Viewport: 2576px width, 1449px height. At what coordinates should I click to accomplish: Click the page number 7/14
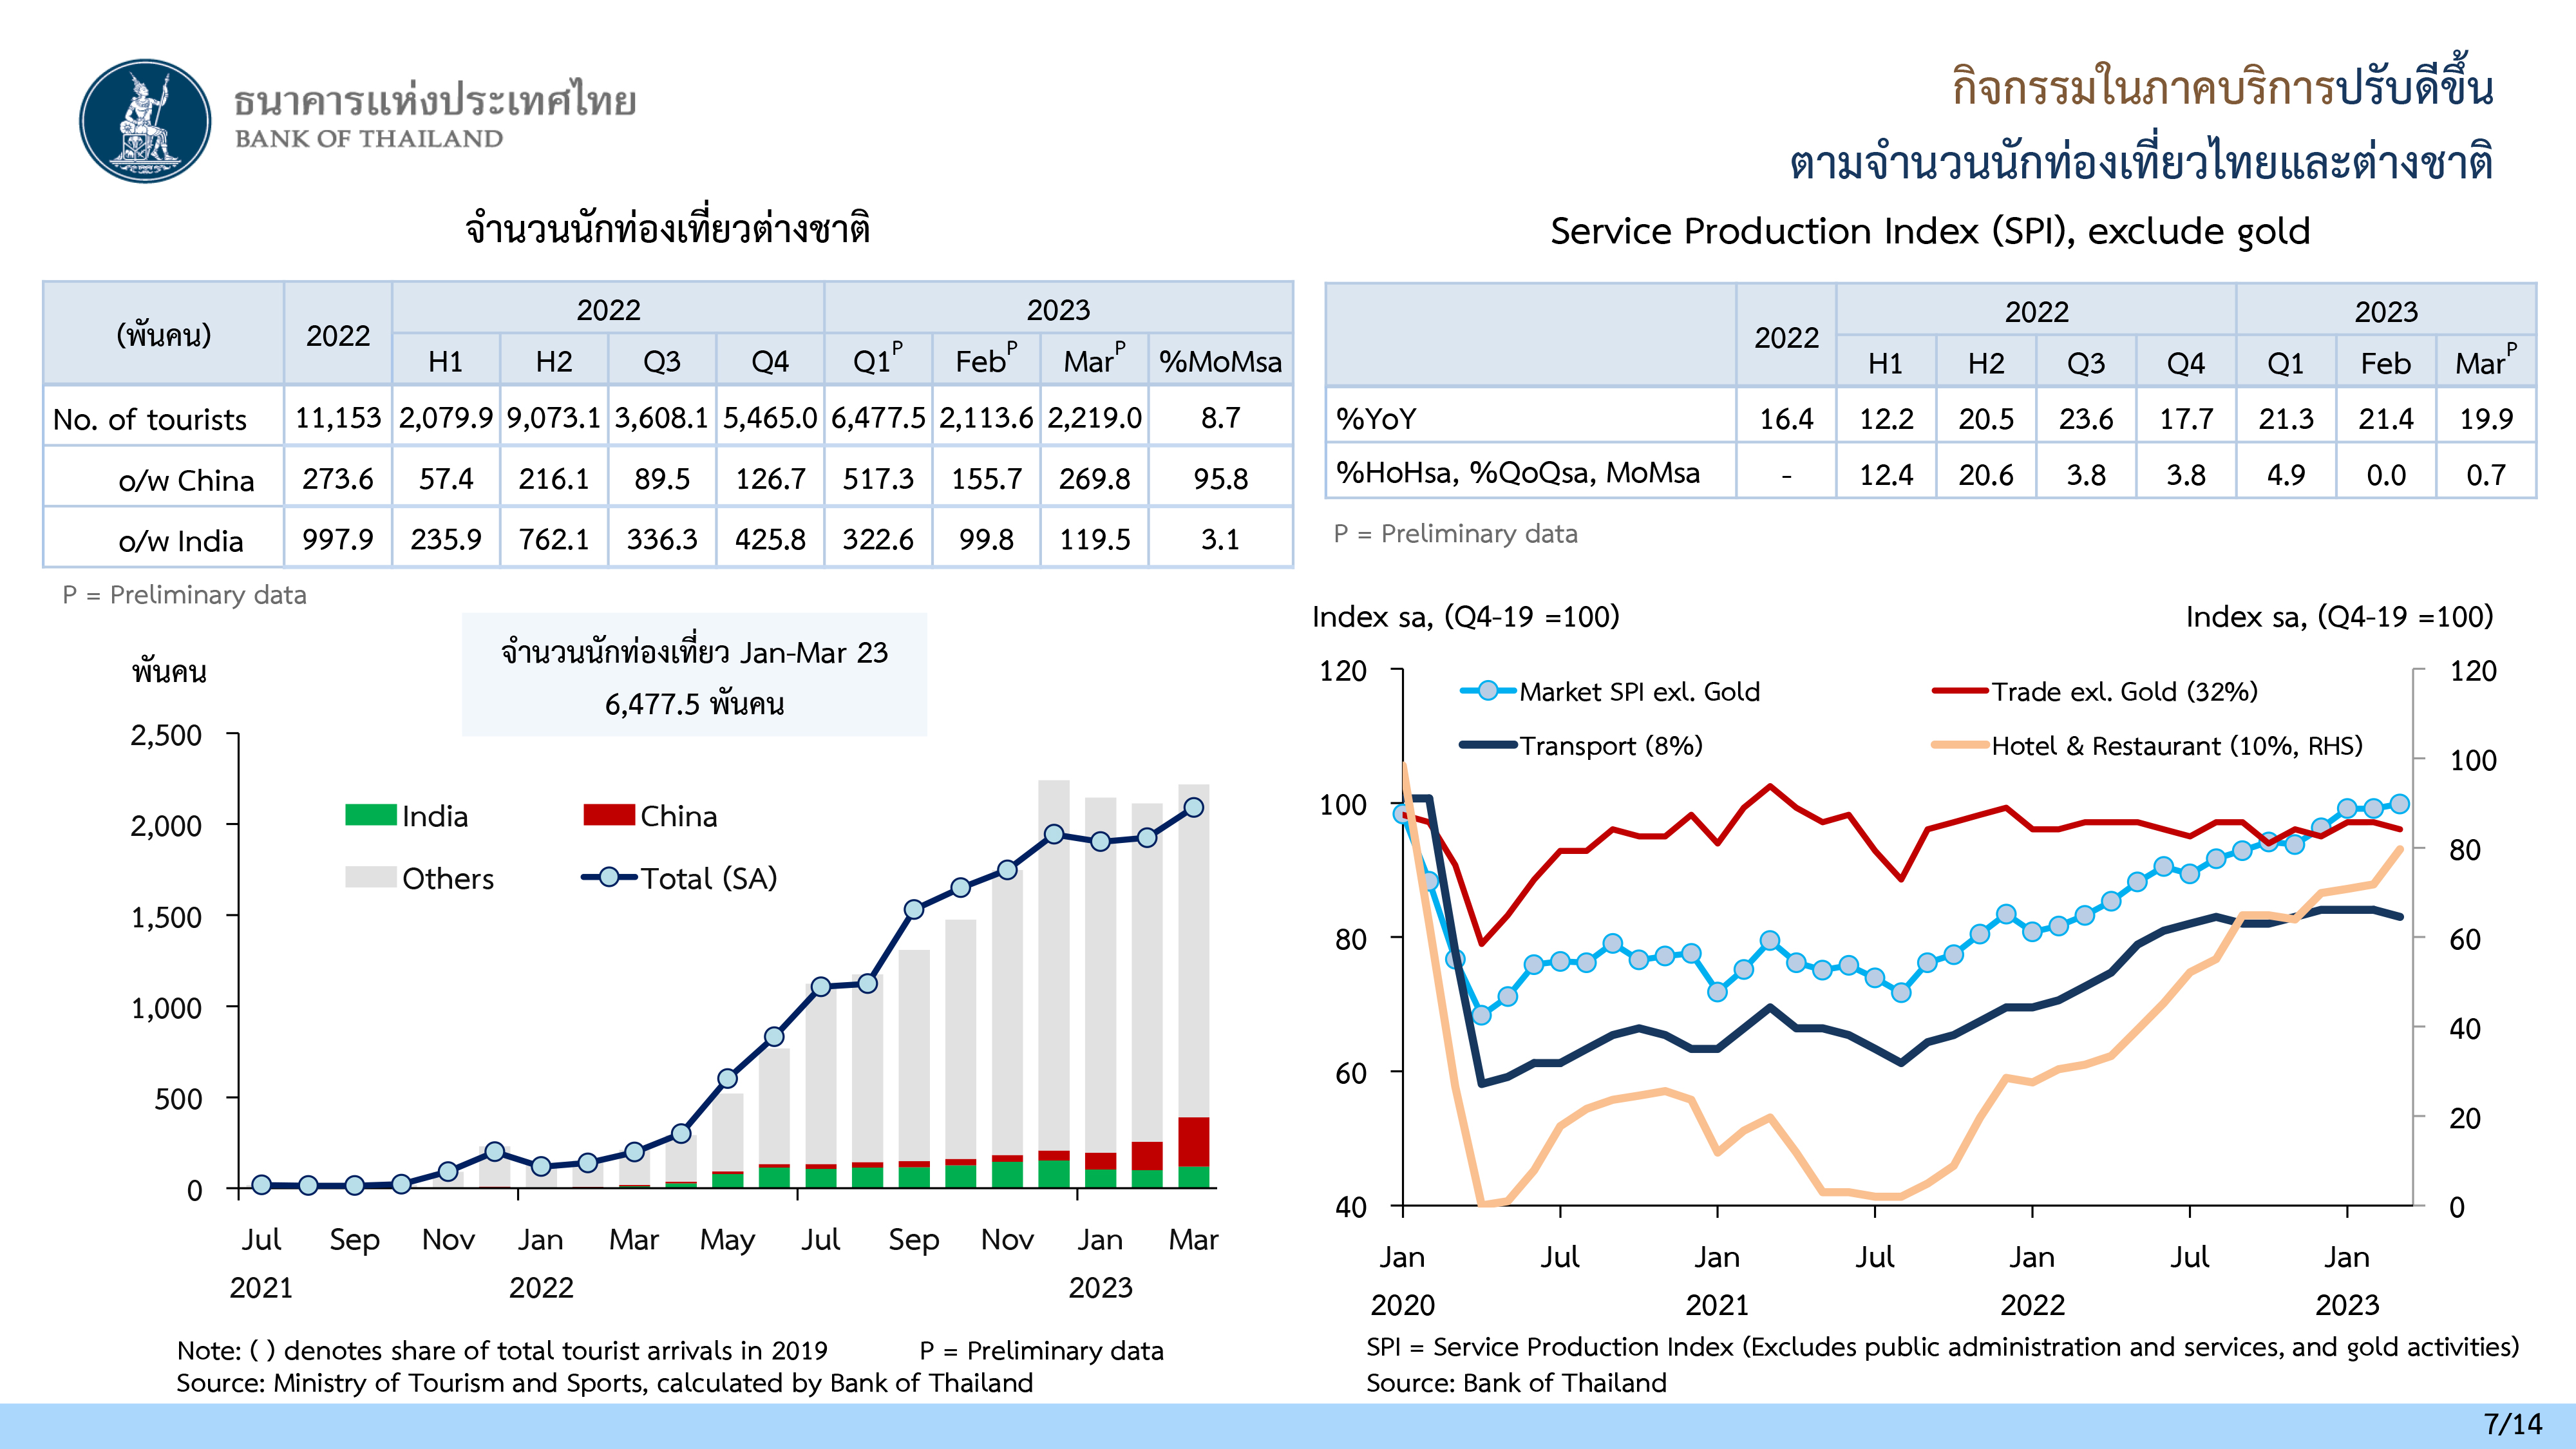(2512, 1424)
